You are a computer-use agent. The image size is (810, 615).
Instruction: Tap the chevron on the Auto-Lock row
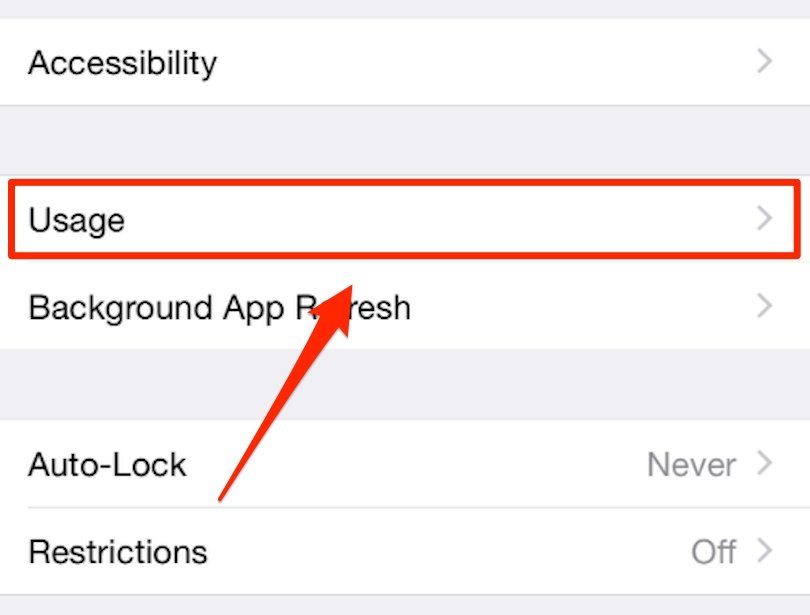pyautogui.click(x=765, y=464)
